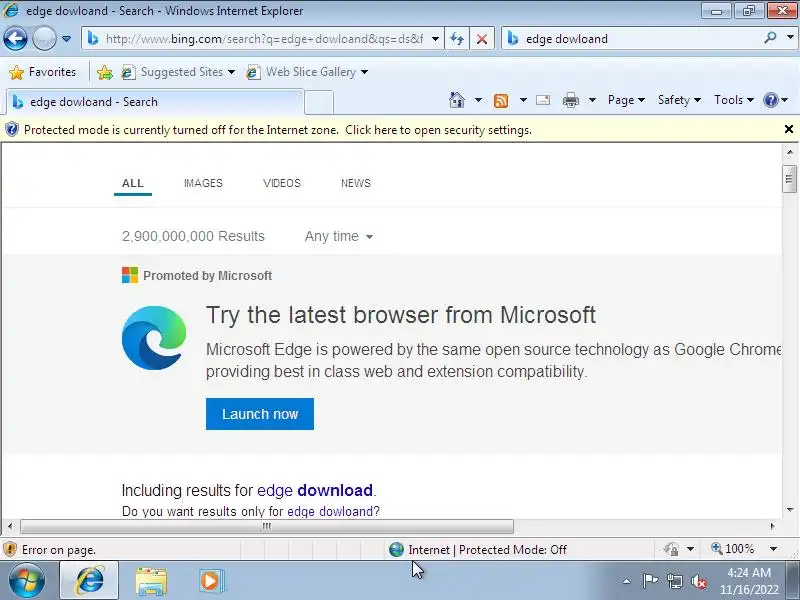Click the Print icon

[x=570, y=100]
